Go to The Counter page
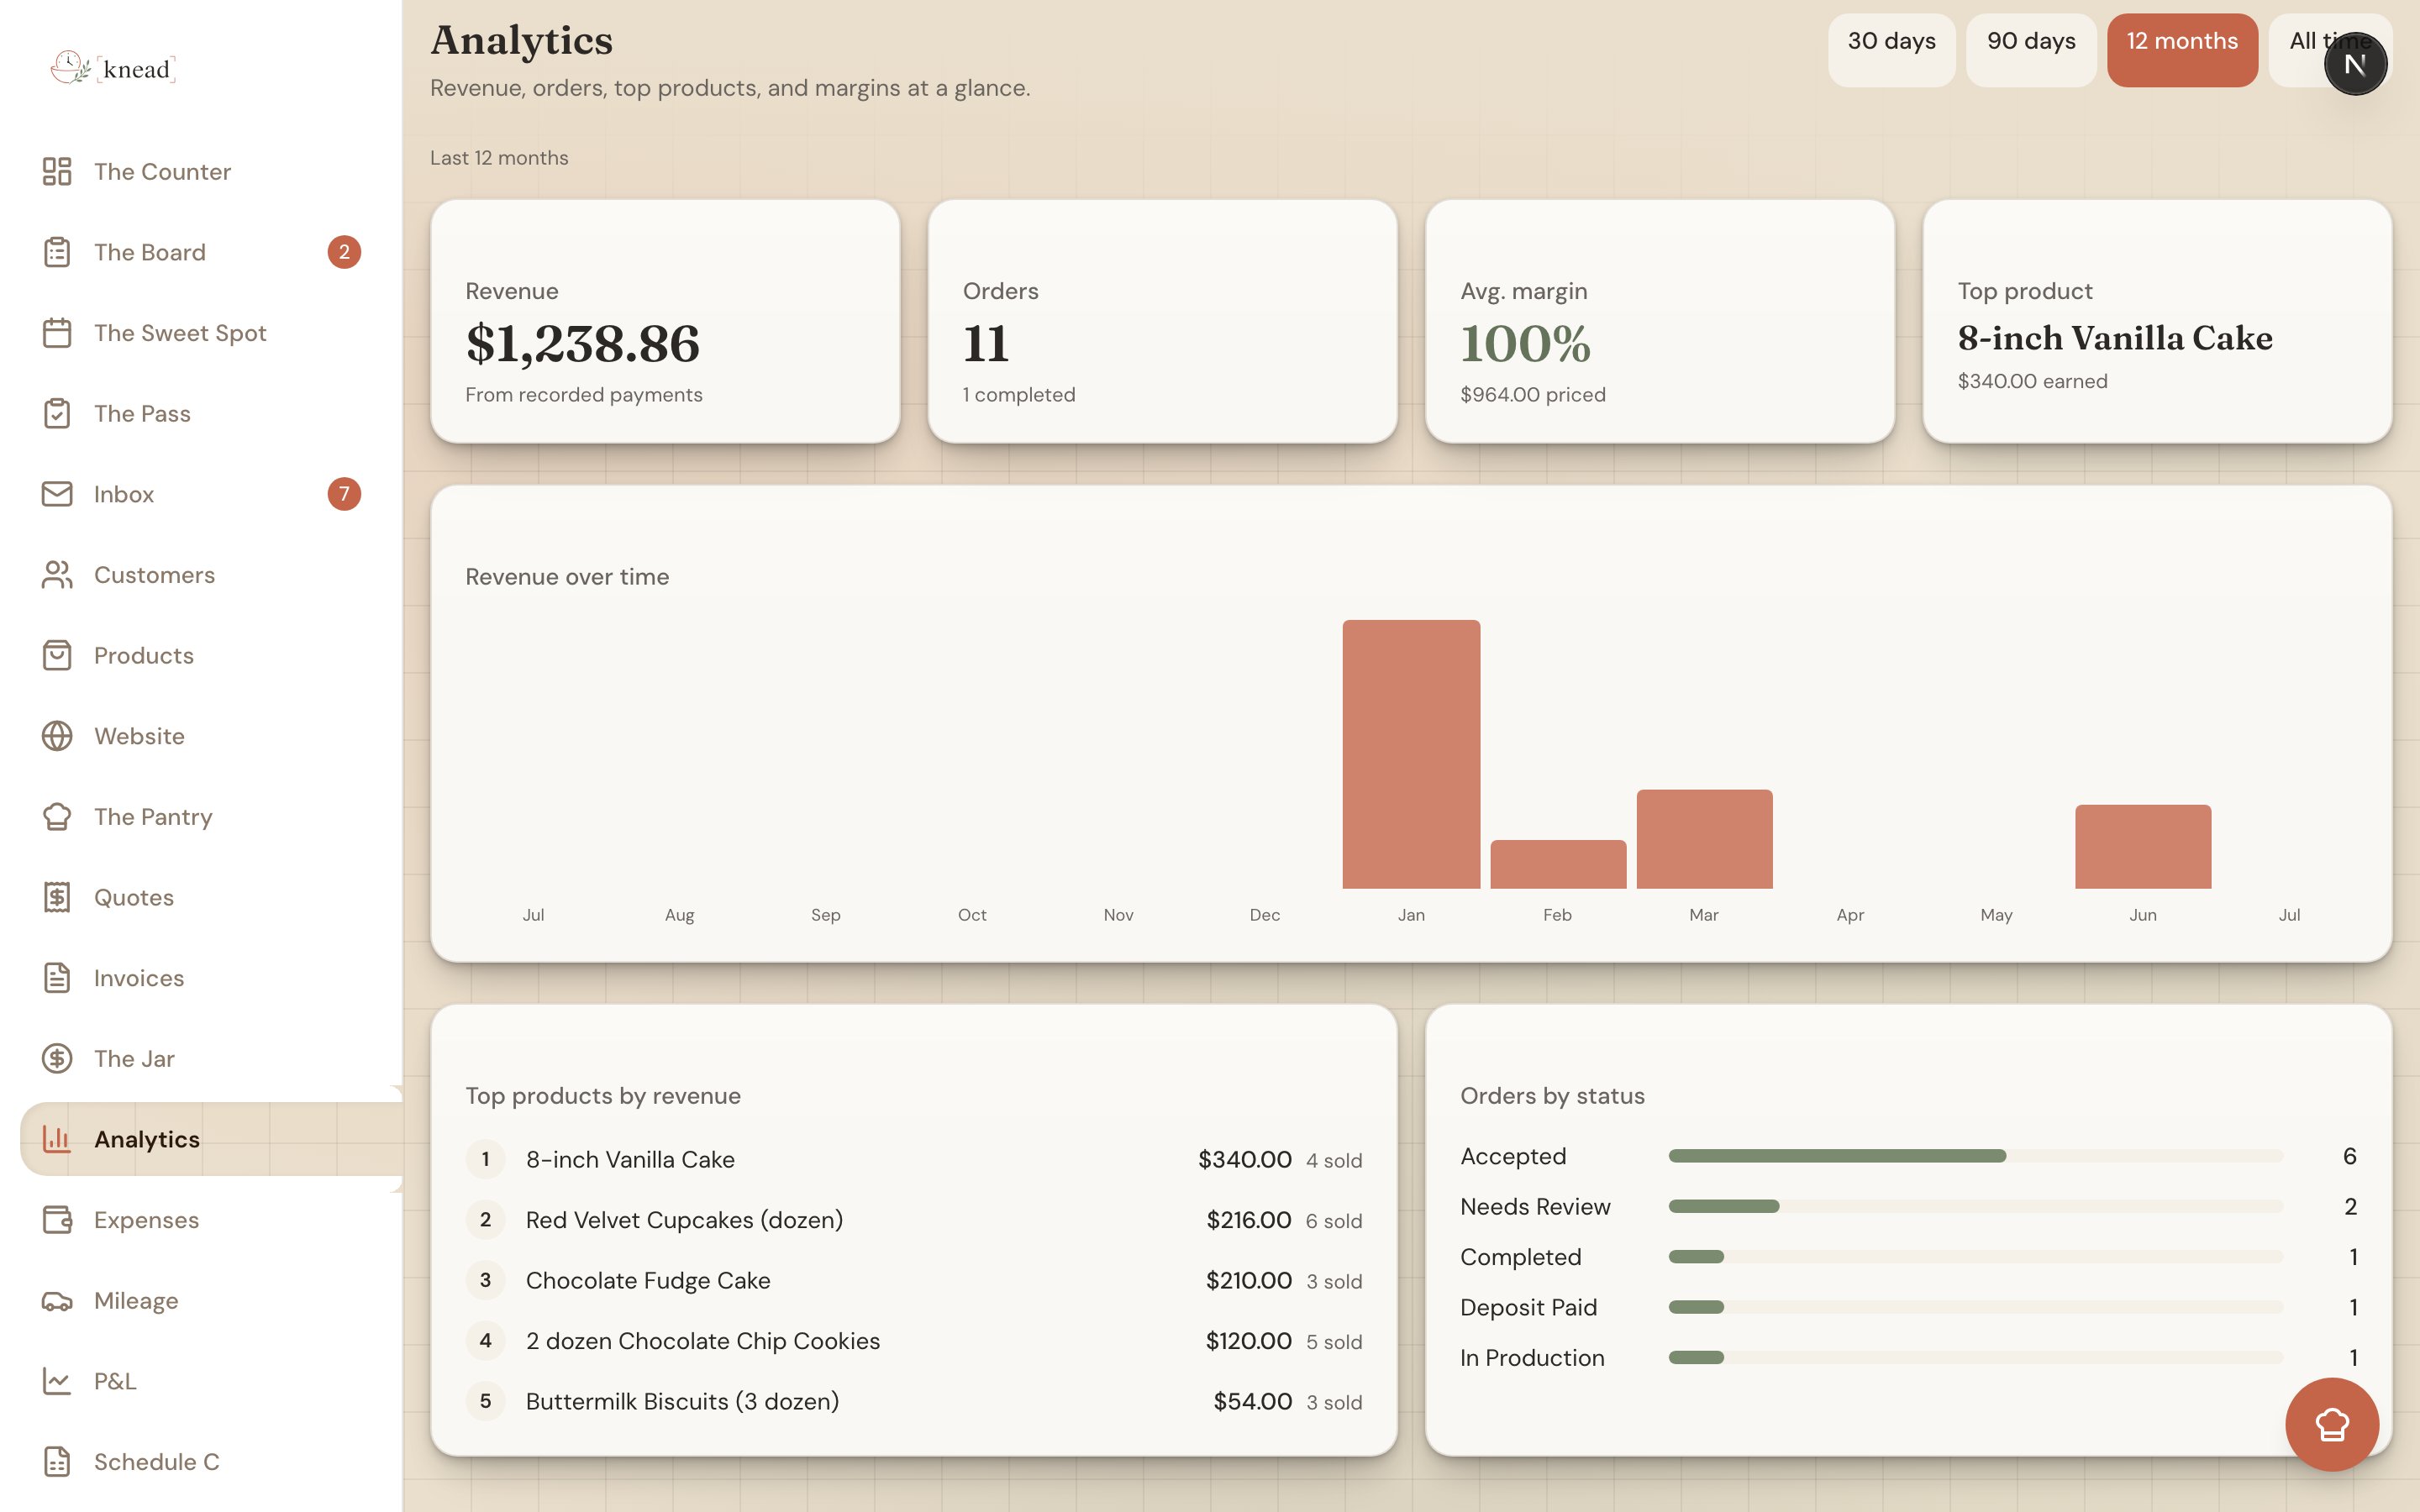 coord(211,171)
